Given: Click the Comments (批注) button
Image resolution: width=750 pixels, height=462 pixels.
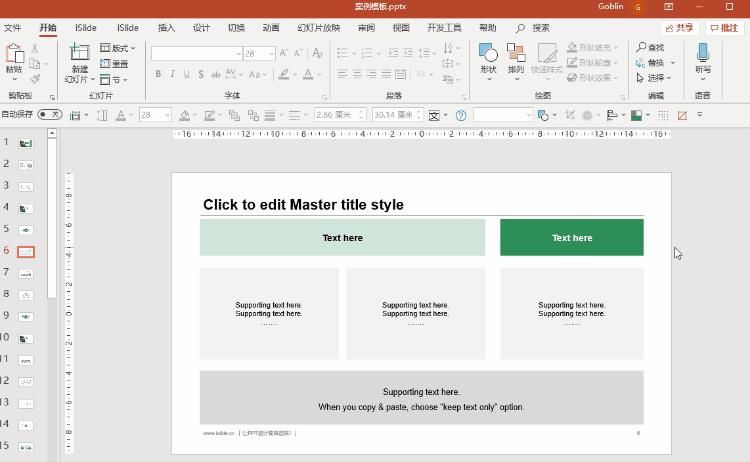Looking at the screenshot, I should 723,28.
